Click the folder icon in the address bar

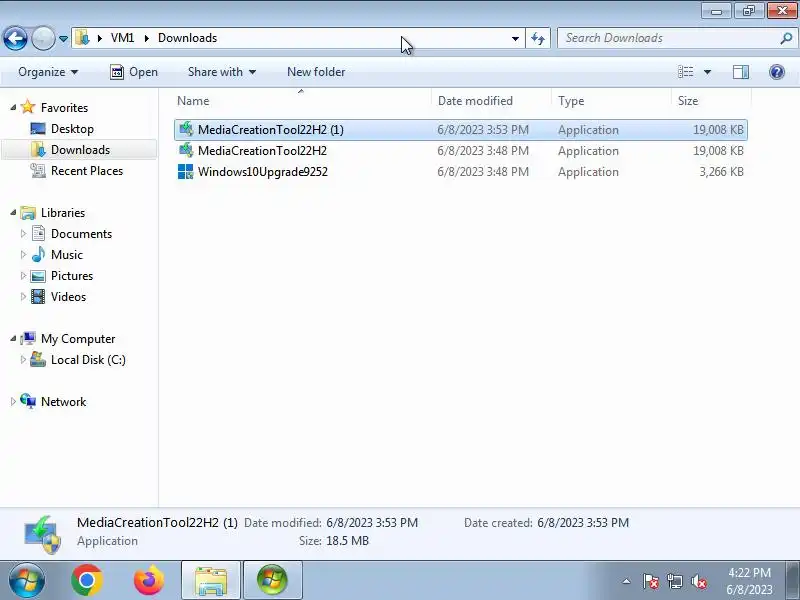(x=82, y=38)
